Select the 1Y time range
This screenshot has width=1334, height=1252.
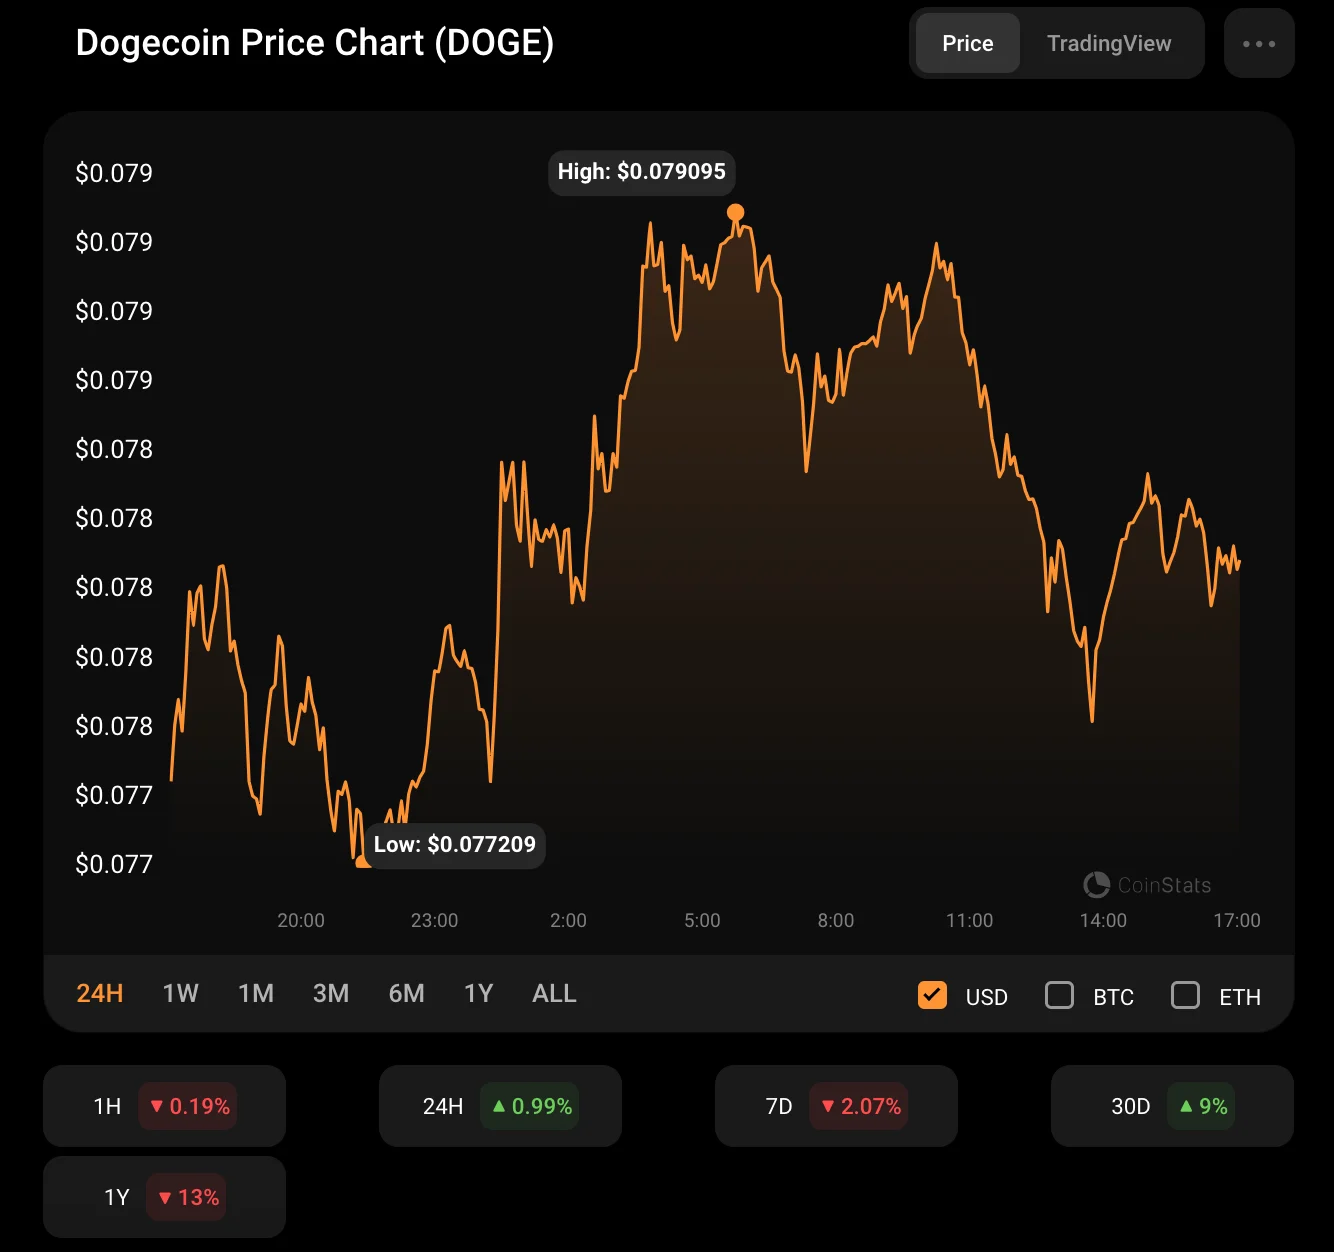point(479,994)
